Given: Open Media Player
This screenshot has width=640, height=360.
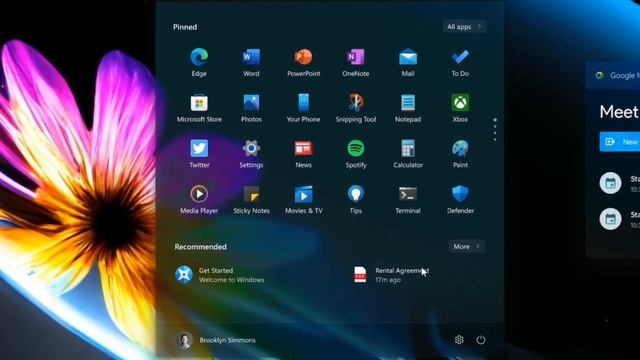Looking at the screenshot, I should click(x=199, y=200).
